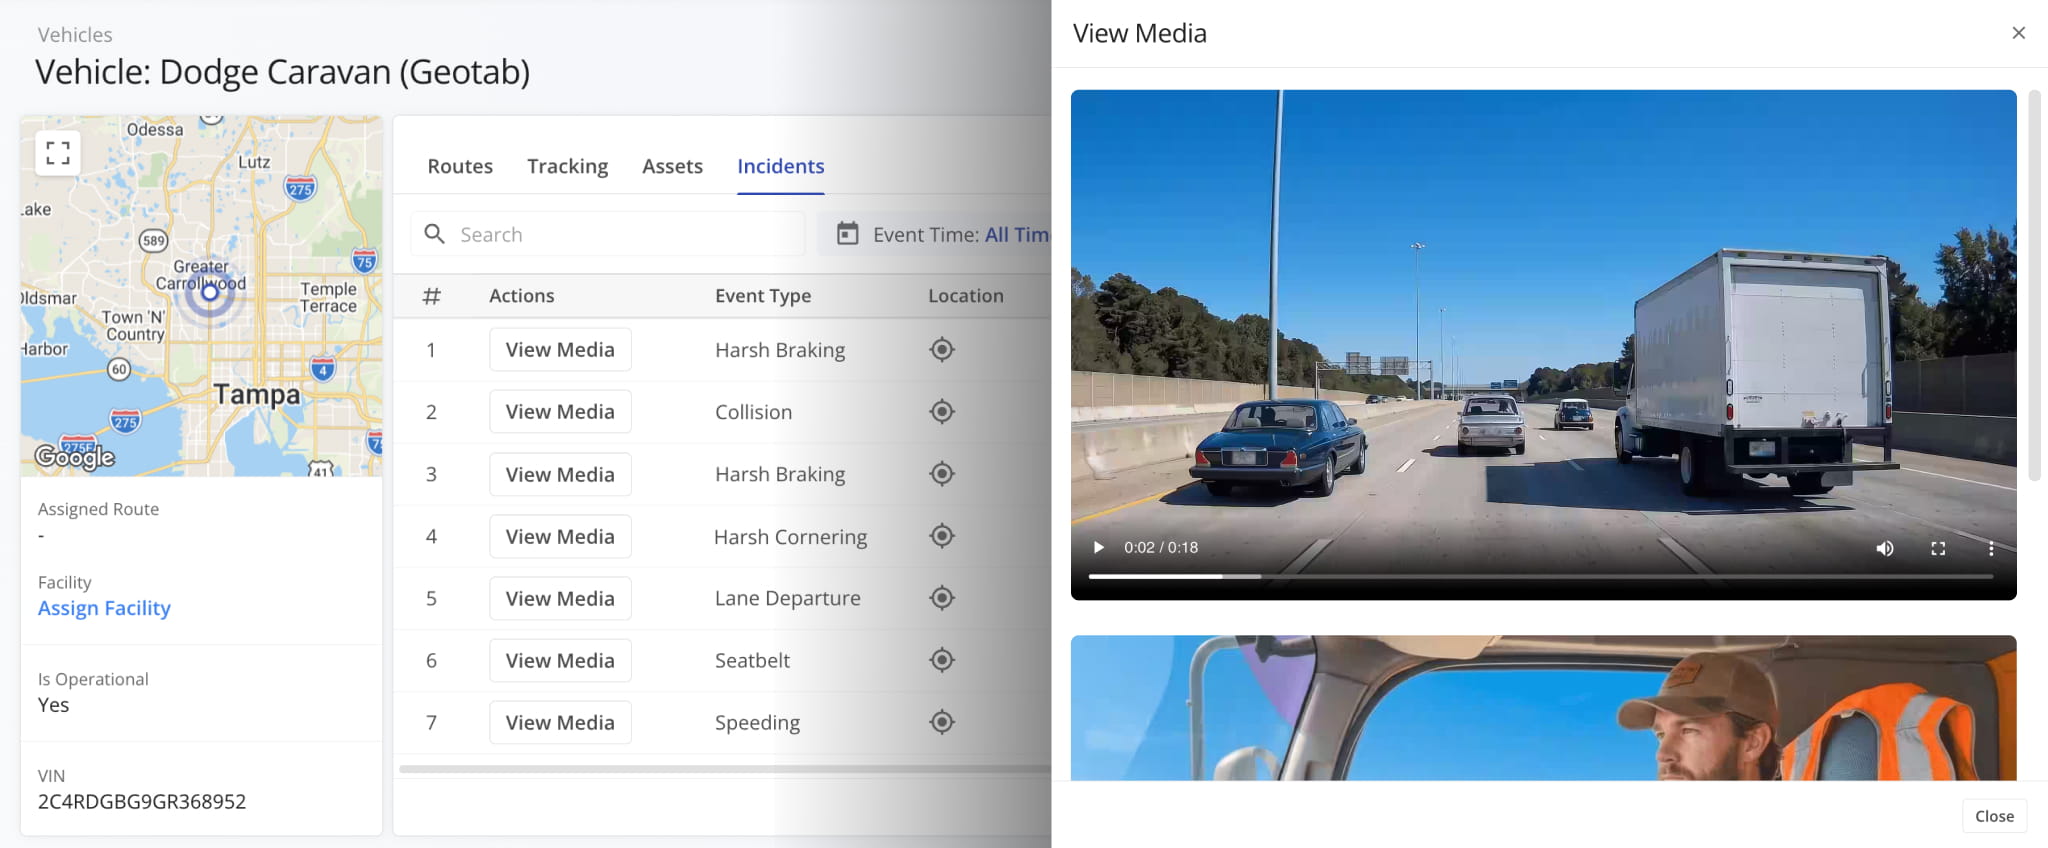Open Google logo link on map
This screenshot has height=848, width=2048.
tap(75, 457)
